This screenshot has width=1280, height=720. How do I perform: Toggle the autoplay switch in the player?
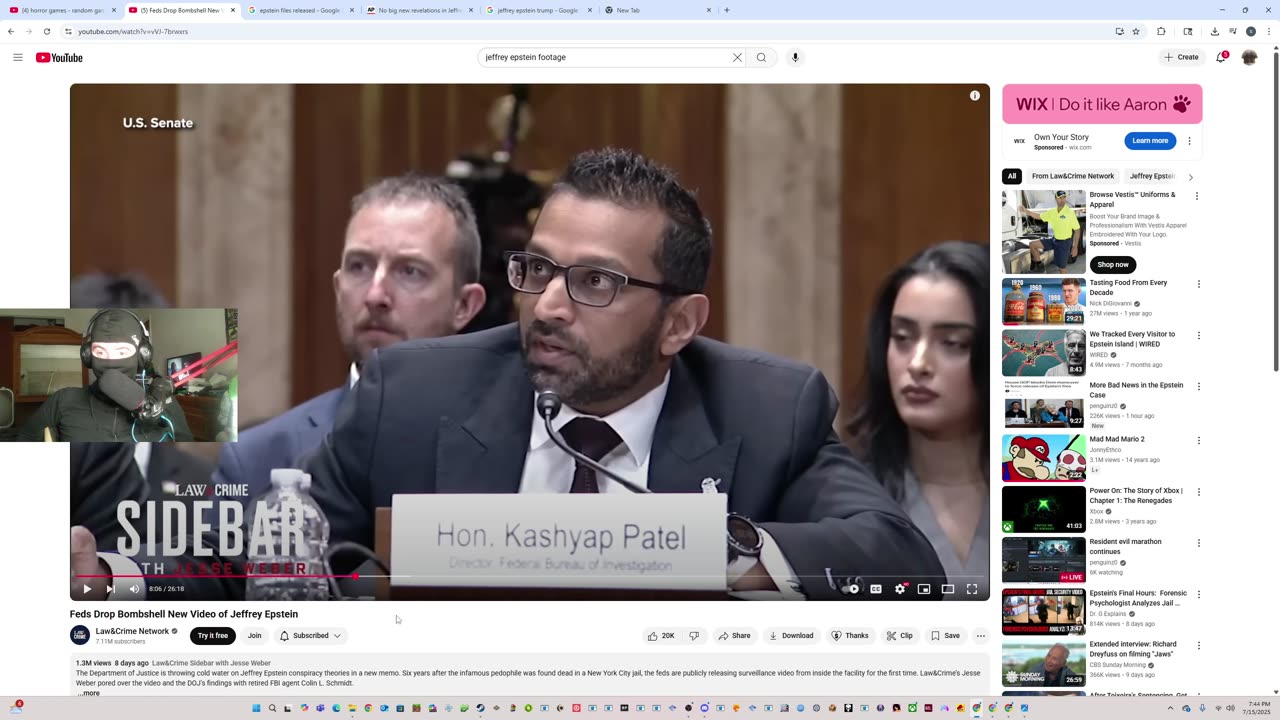(851, 589)
